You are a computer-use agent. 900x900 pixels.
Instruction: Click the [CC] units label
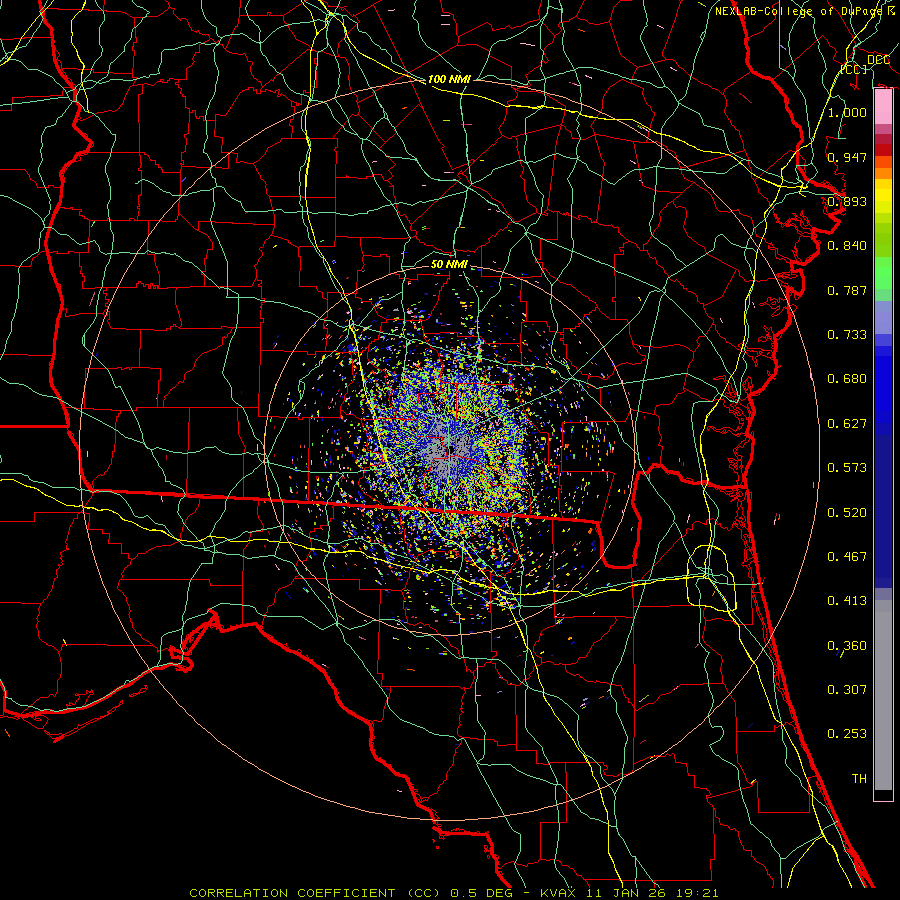pyautogui.click(x=854, y=69)
